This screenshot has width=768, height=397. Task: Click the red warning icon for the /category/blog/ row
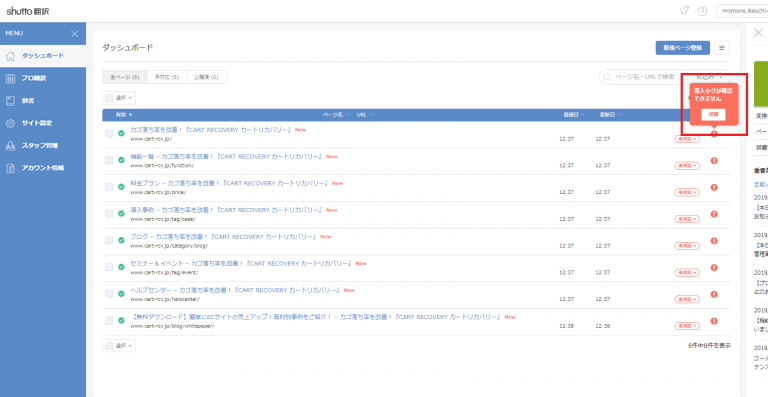click(714, 241)
